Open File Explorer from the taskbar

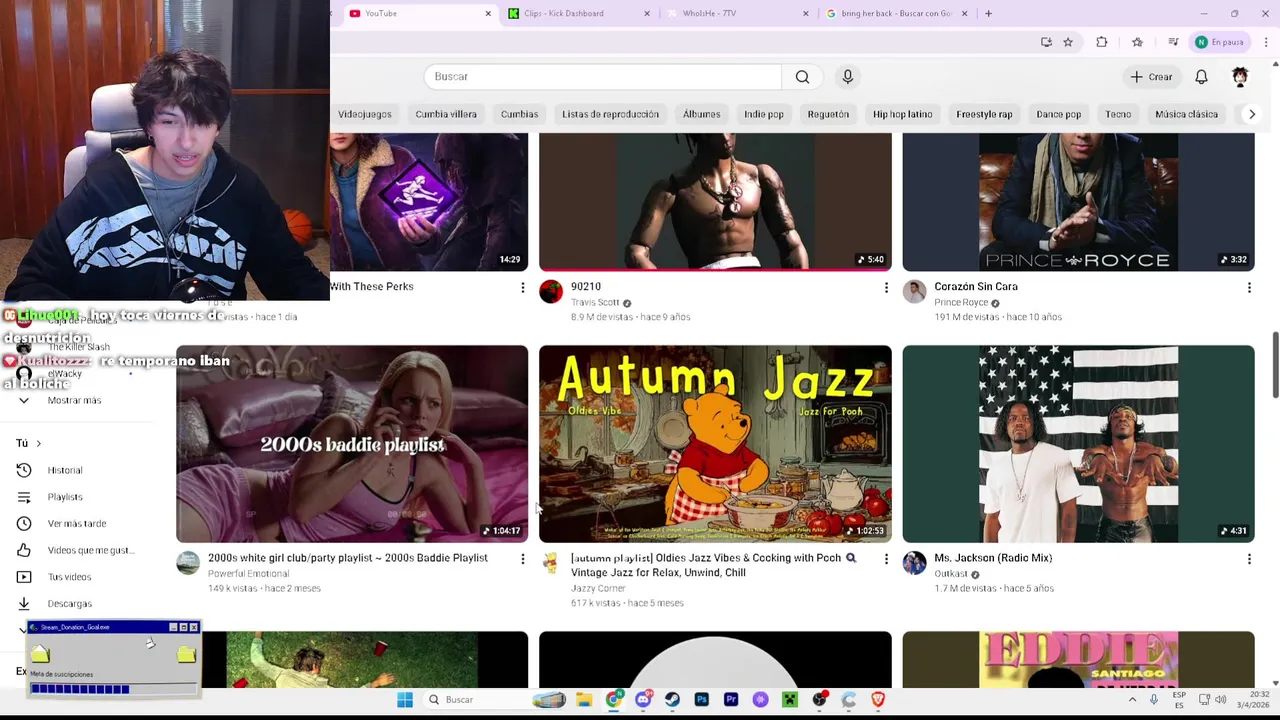584,700
